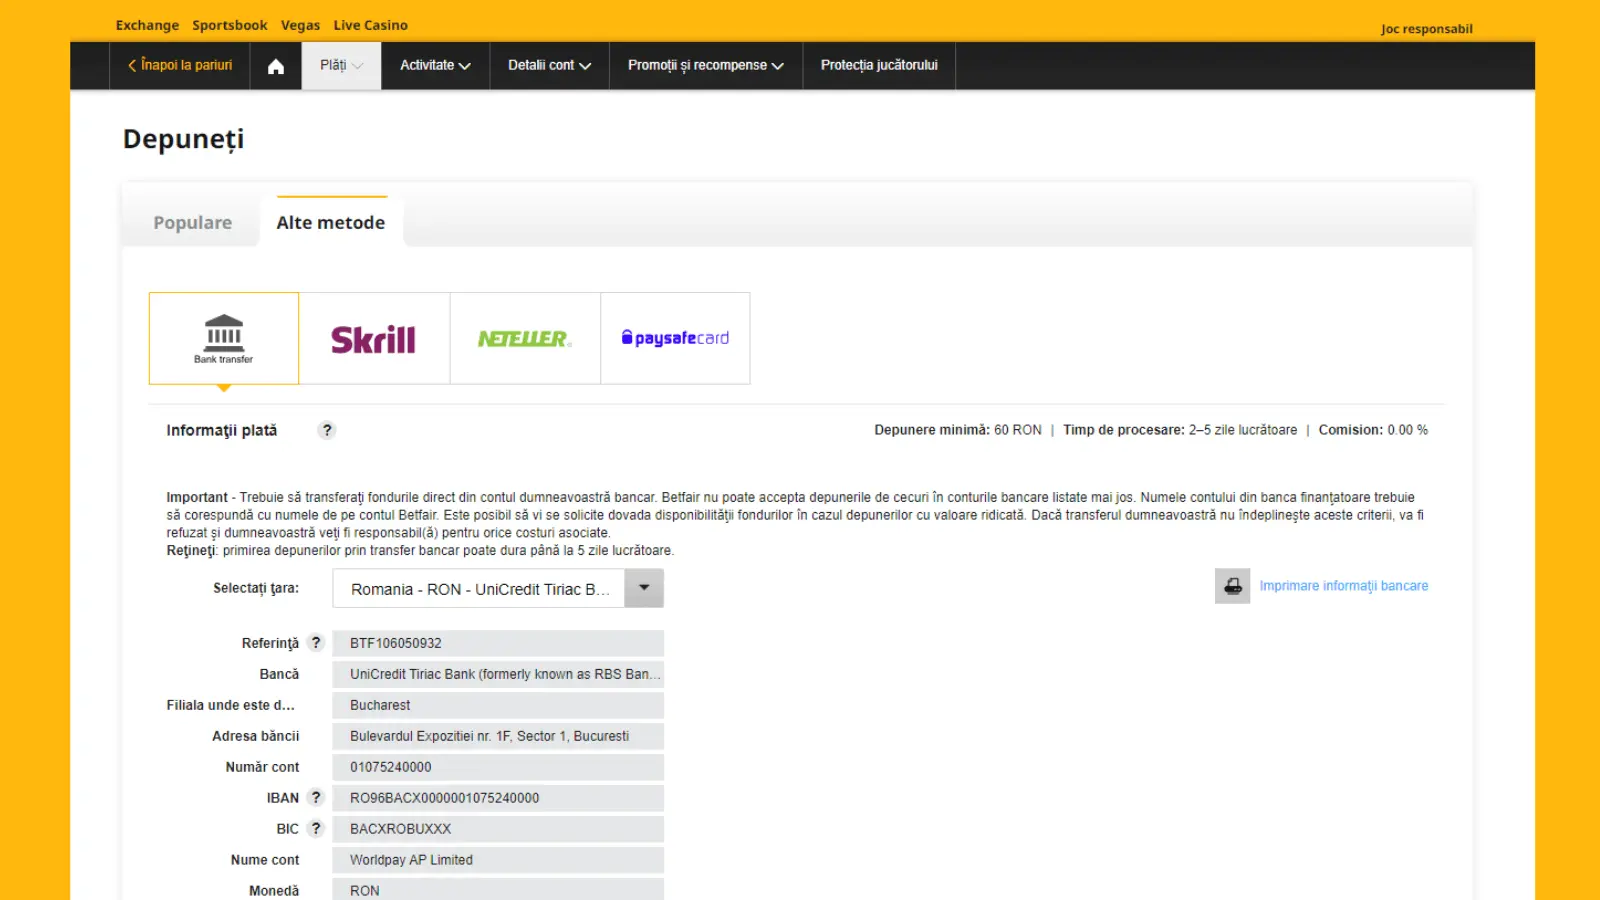Screen dimensions: 1600x900
Task: Click the printer icon
Action: (x=1233, y=586)
